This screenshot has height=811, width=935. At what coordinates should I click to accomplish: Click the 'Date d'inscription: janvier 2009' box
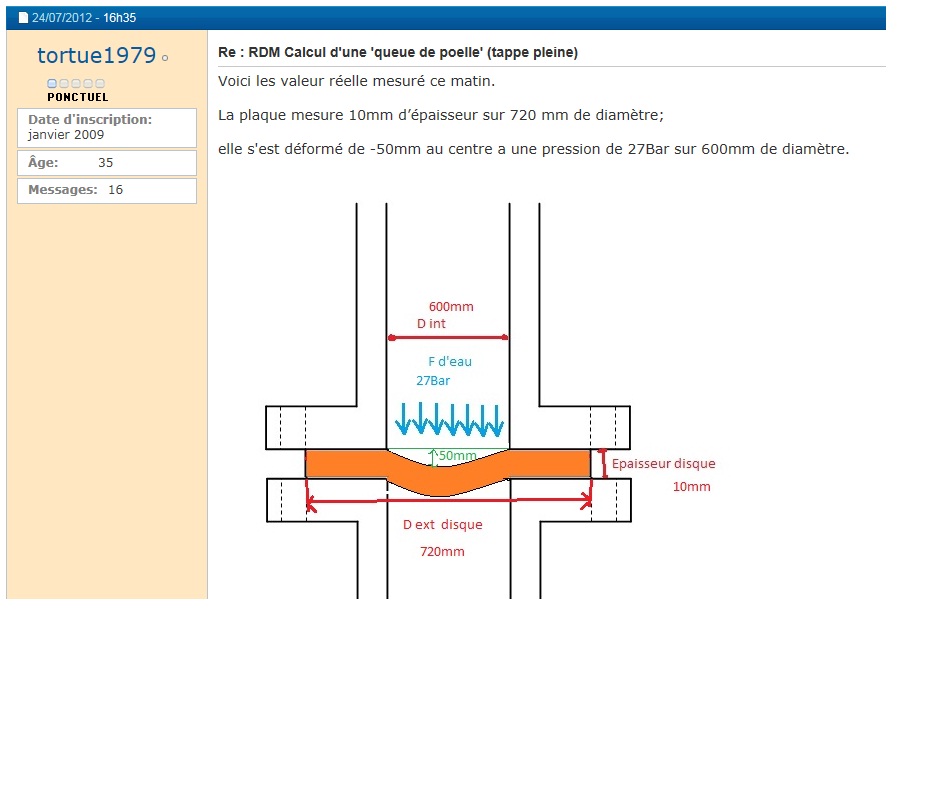click(107, 128)
